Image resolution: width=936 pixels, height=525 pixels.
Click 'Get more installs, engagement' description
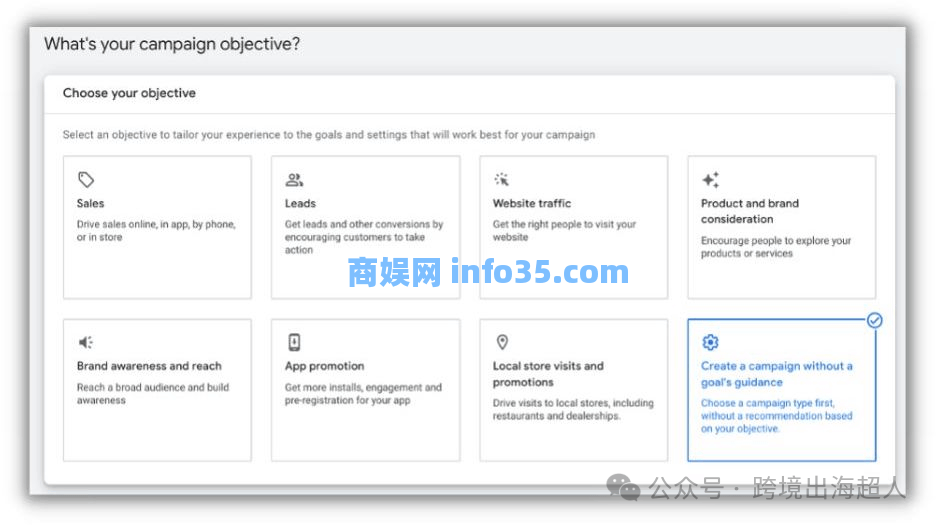pyautogui.click(x=363, y=394)
